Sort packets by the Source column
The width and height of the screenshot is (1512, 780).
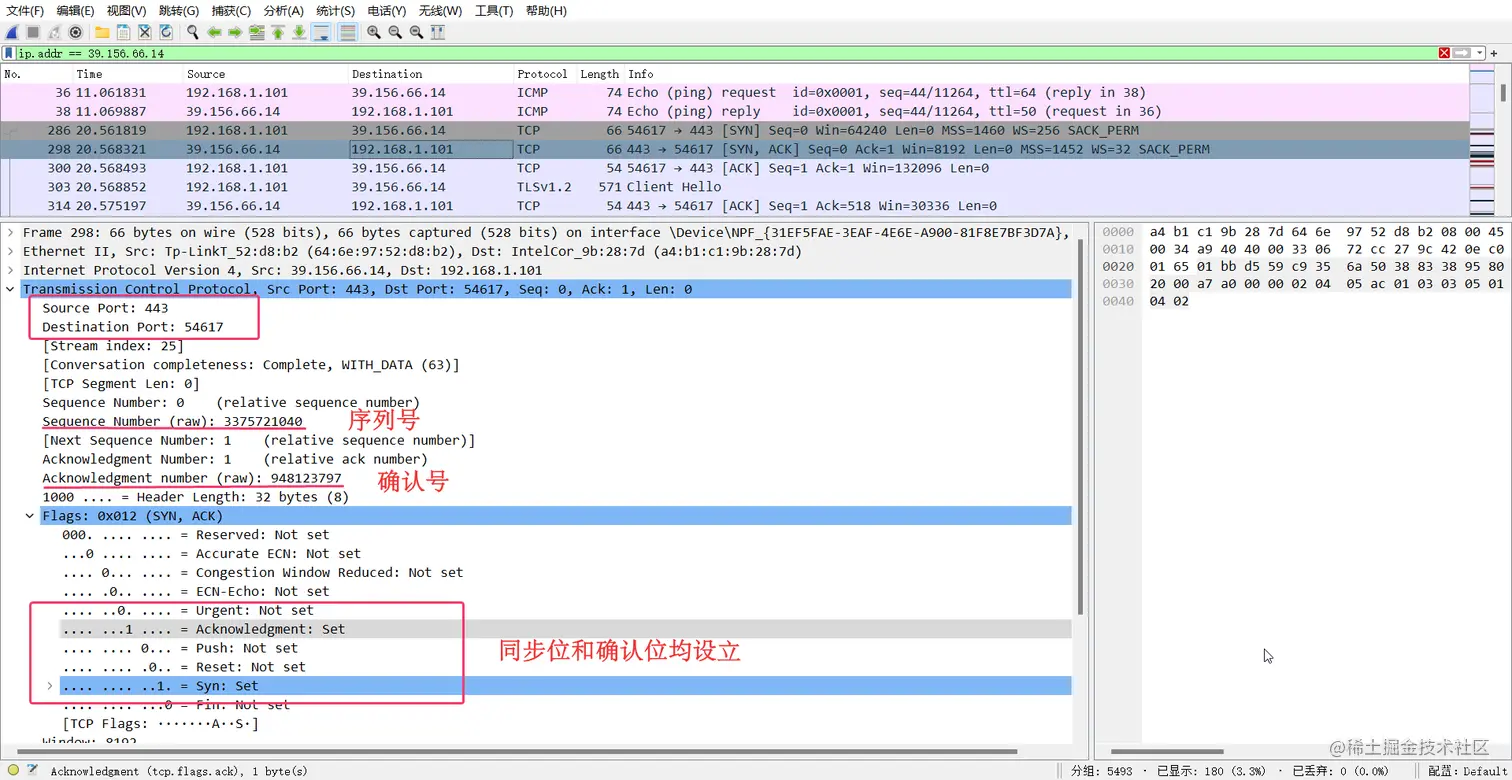[x=265, y=74]
